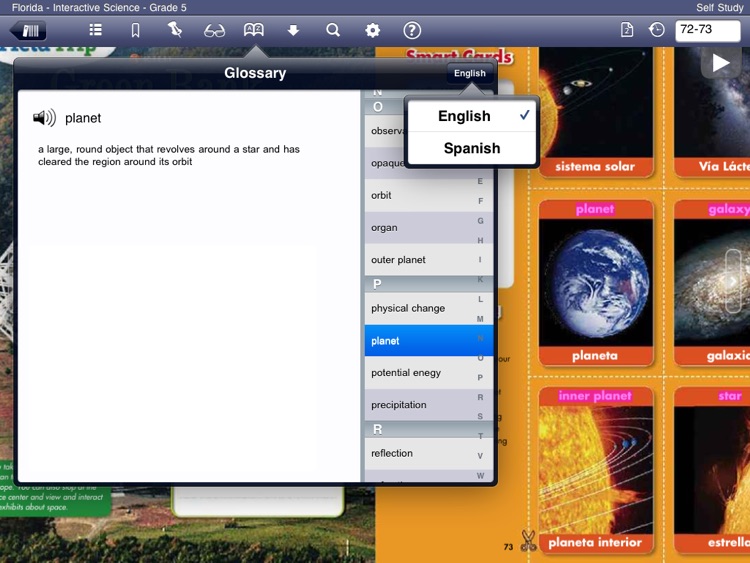This screenshot has width=750, height=563.
Task: Choose Spanish in language menu
Action: coord(472,148)
